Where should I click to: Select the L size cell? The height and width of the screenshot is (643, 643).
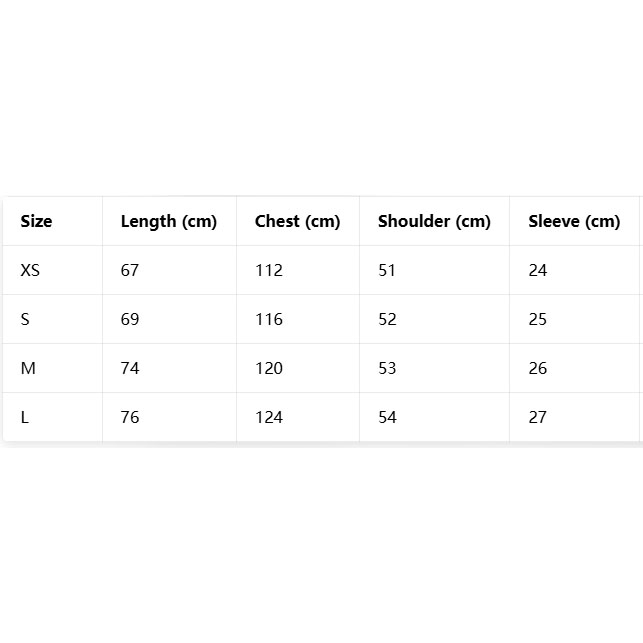tap(25, 417)
